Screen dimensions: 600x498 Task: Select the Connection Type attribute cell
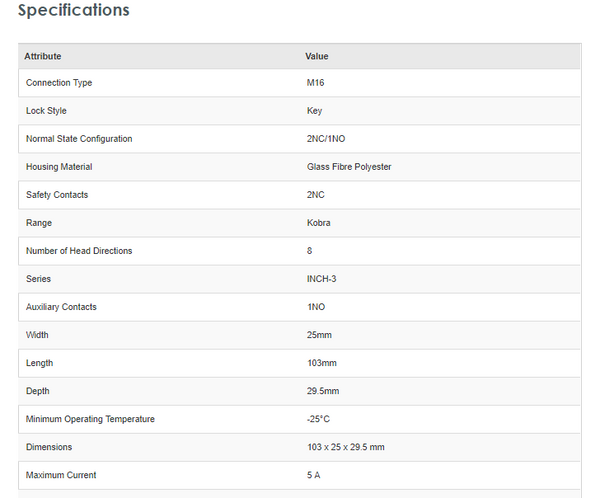click(59, 83)
